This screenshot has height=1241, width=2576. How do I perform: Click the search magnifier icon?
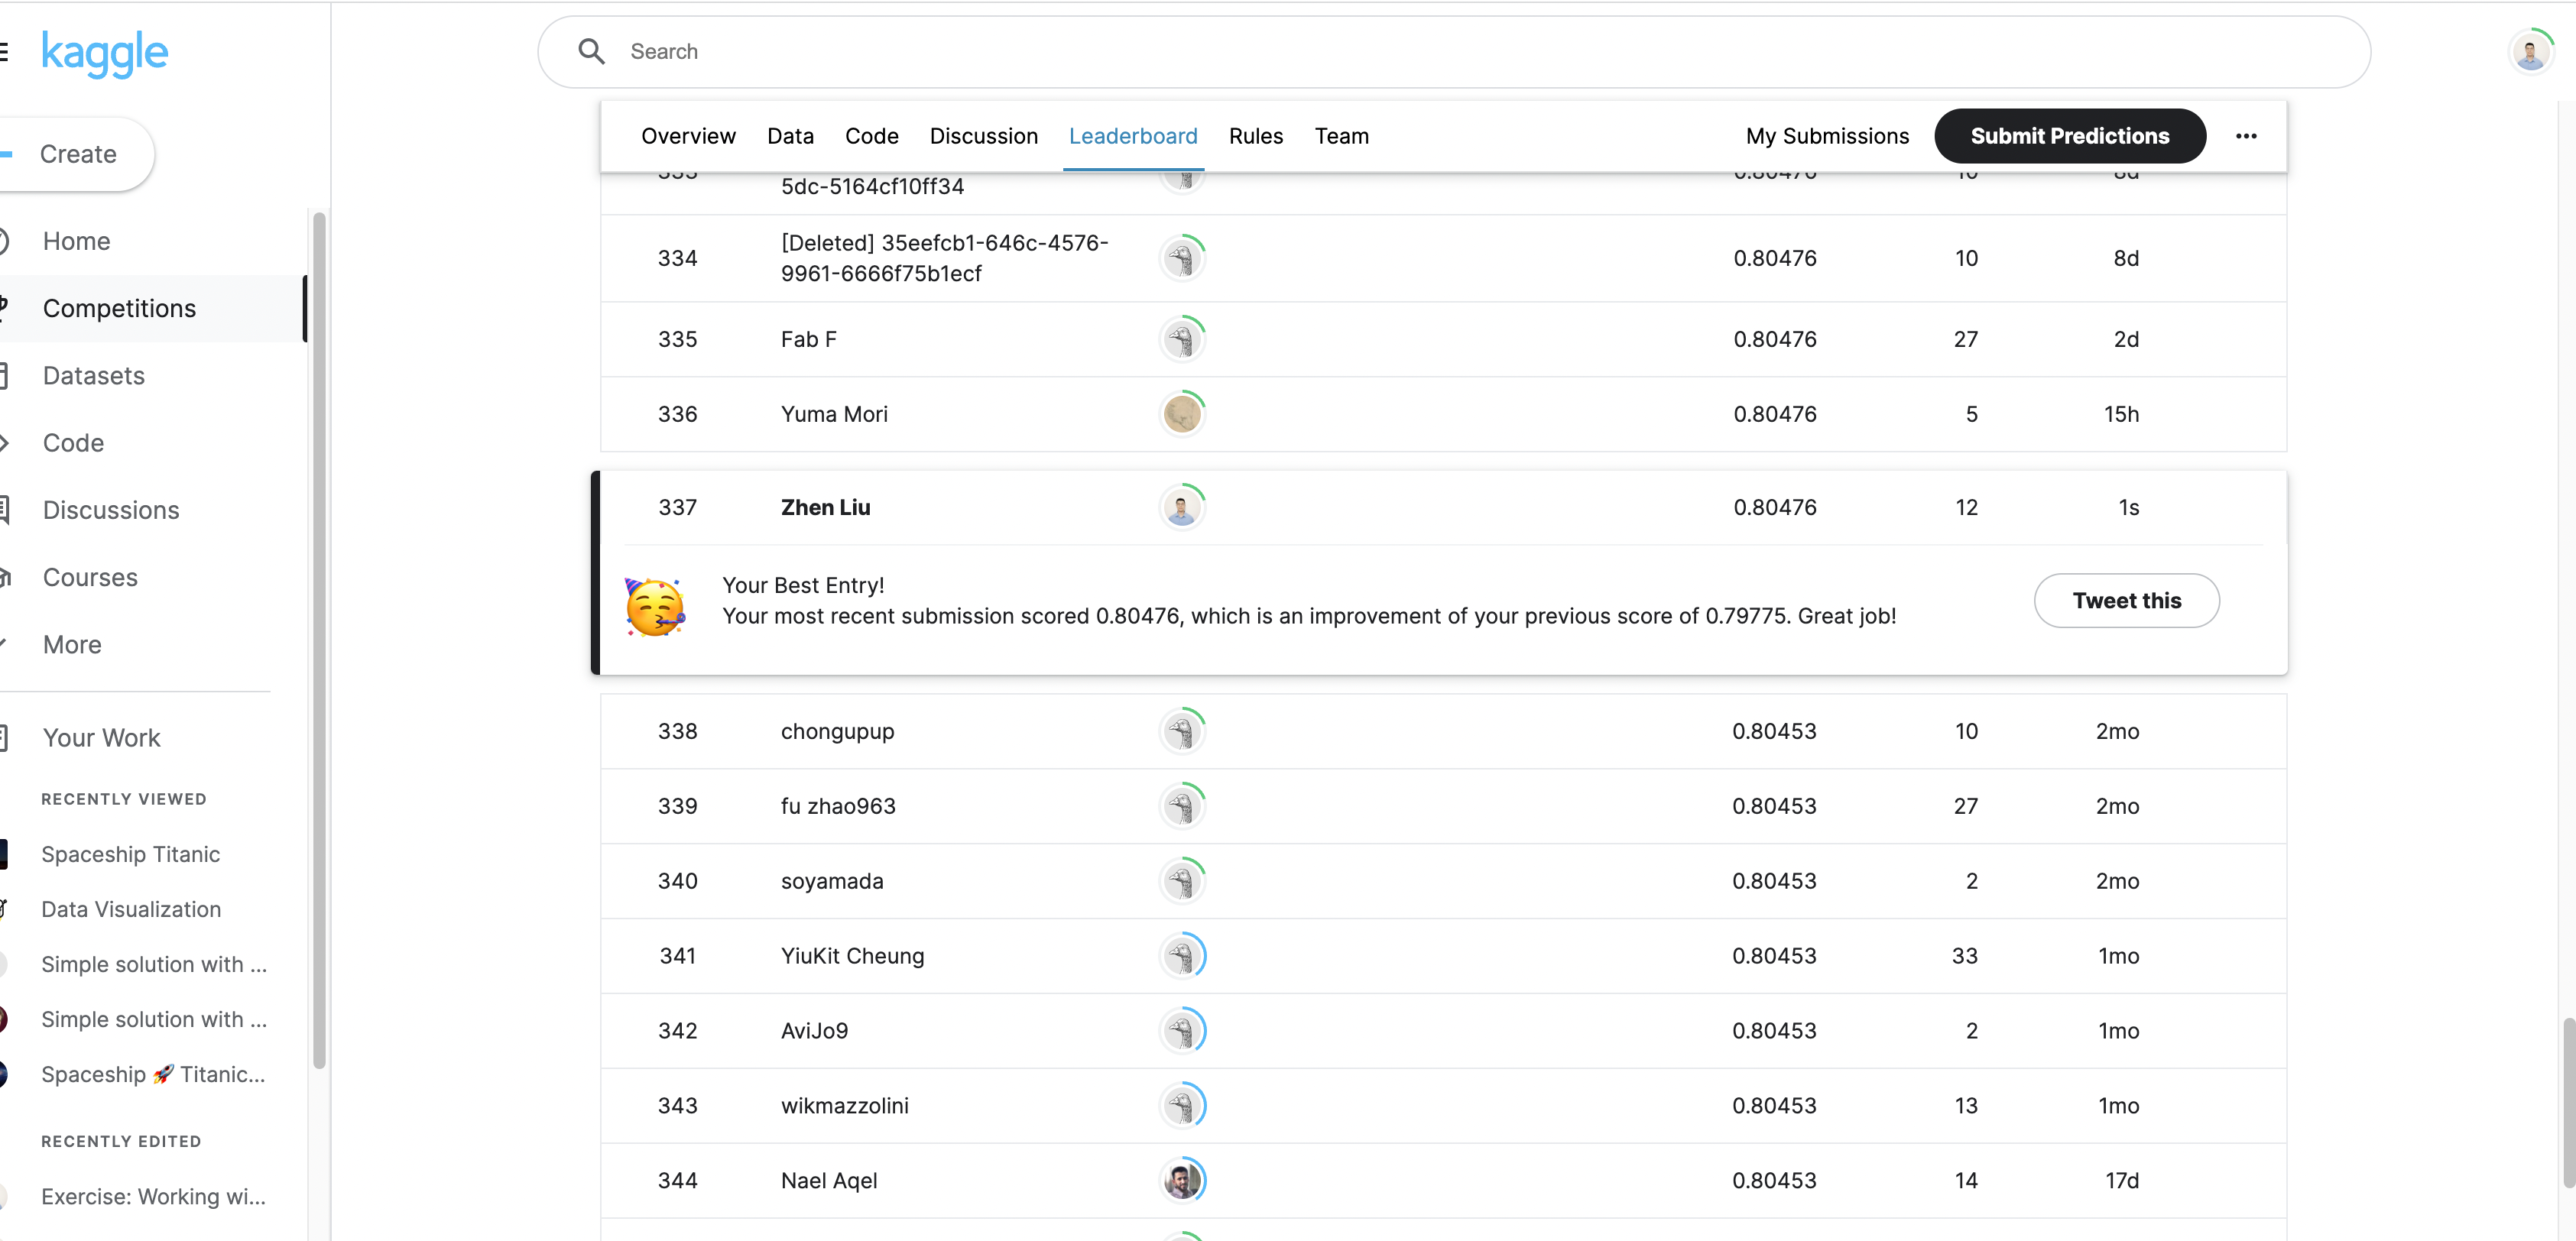pos(592,52)
